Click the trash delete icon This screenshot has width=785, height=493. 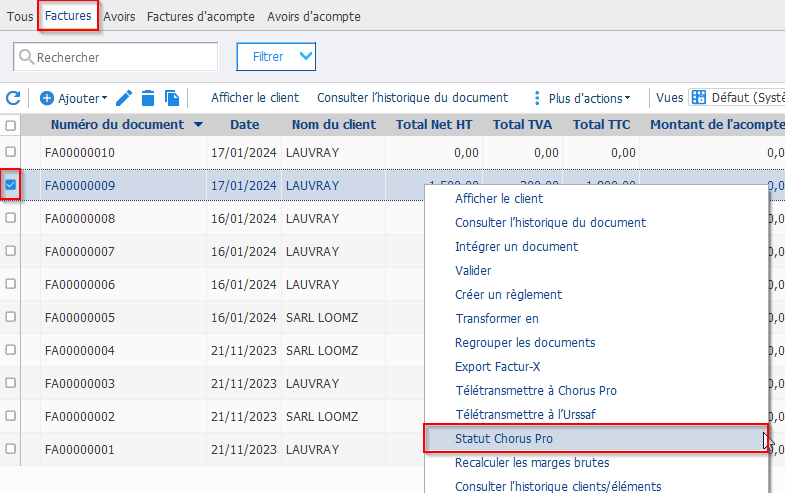point(148,98)
